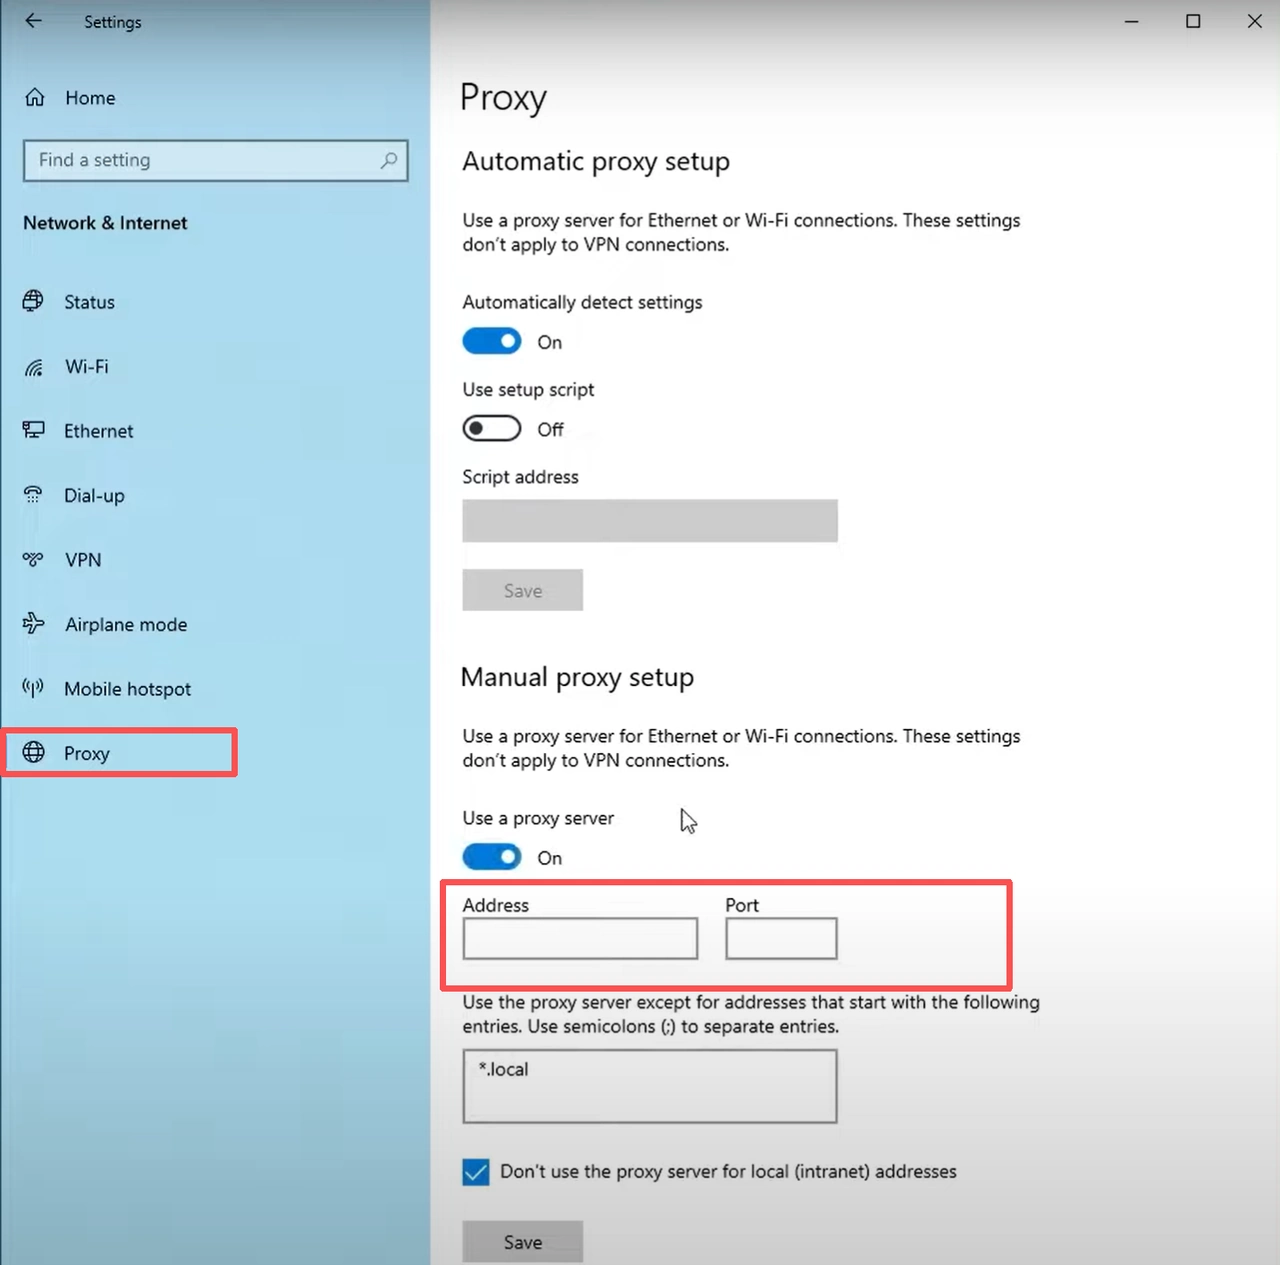Turn off Use a proxy server
The height and width of the screenshot is (1265, 1280).
(491, 857)
